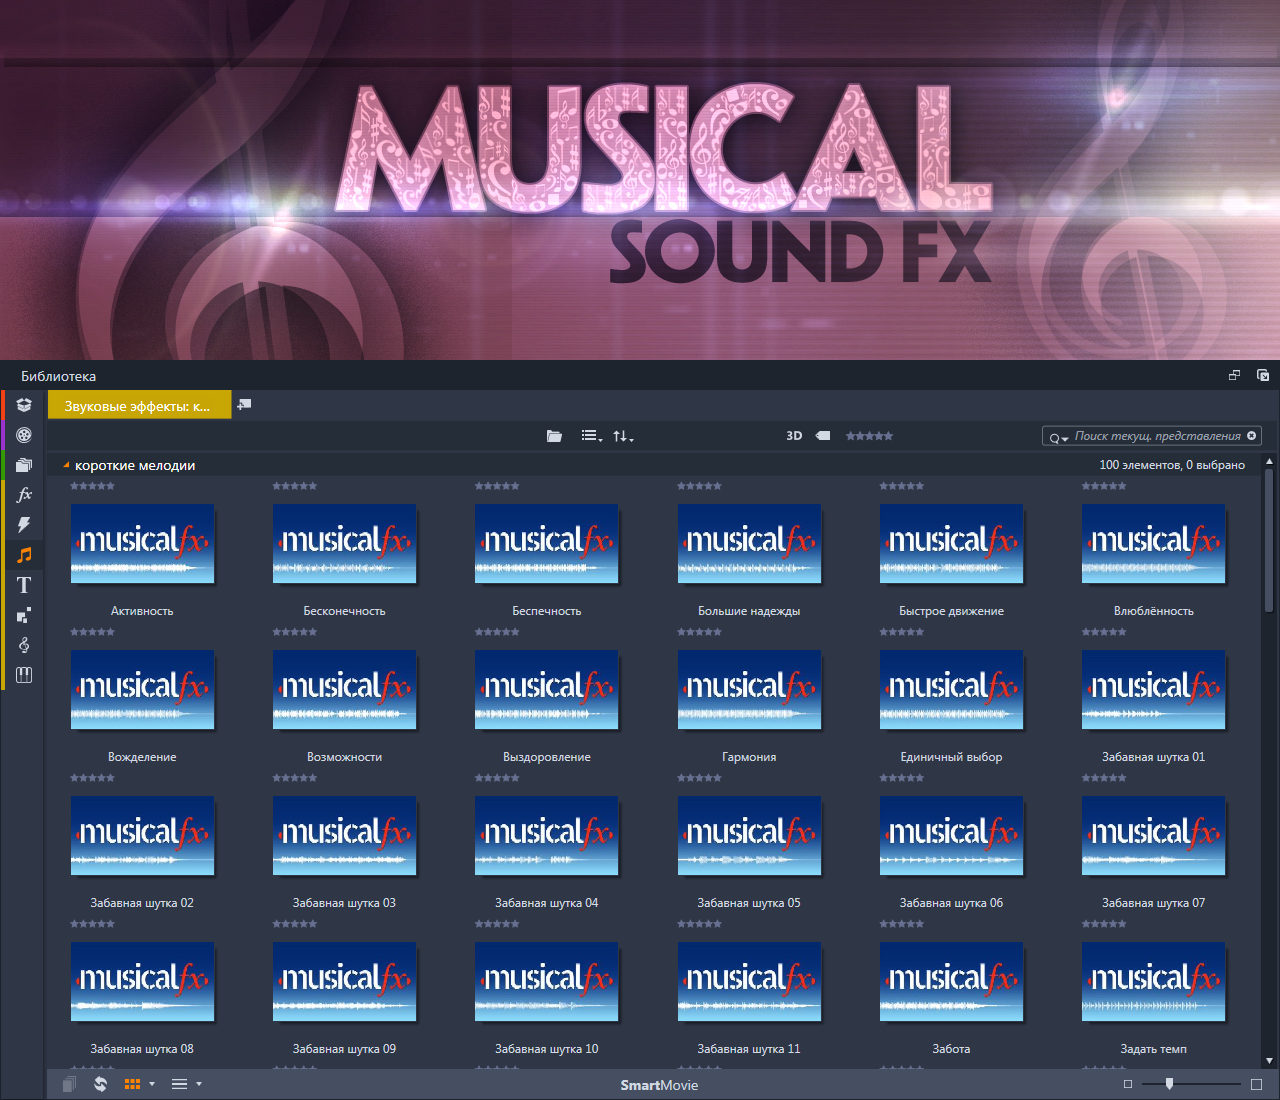Screen dimensions: 1280x1100
Task: Open thumbnail view options arrow
Action: [152, 1084]
